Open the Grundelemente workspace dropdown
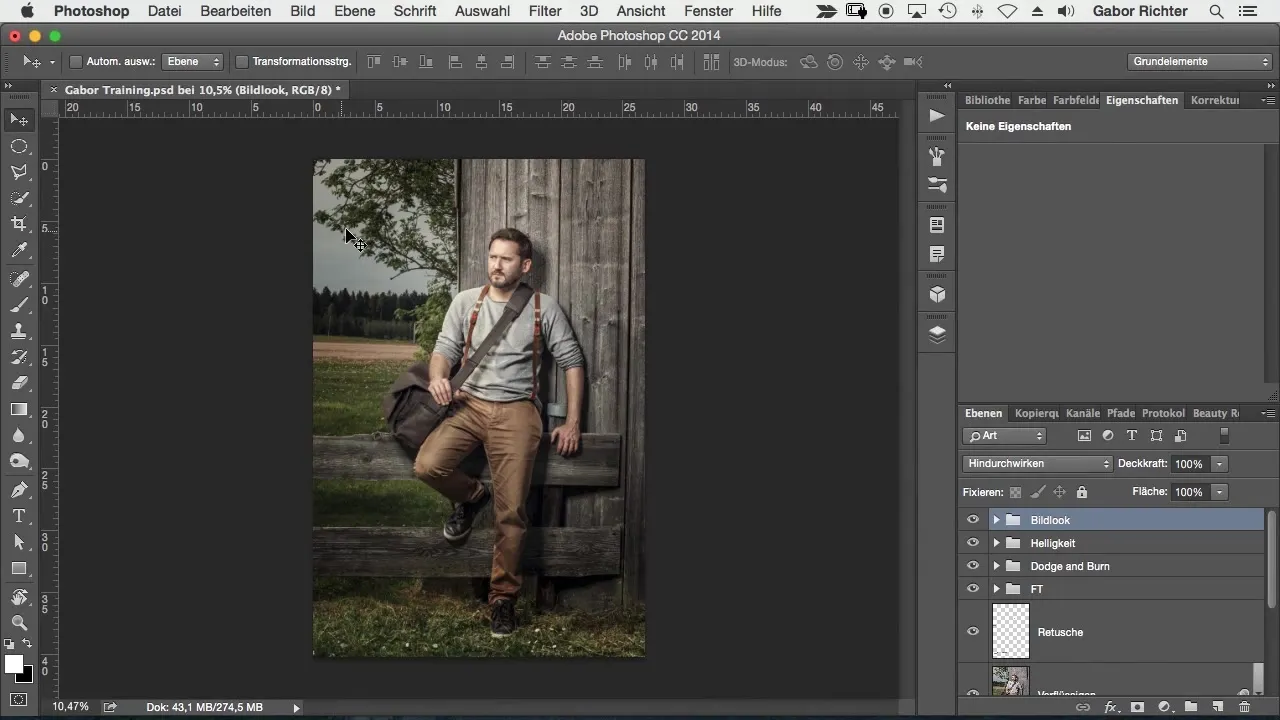 tap(1199, 62)
